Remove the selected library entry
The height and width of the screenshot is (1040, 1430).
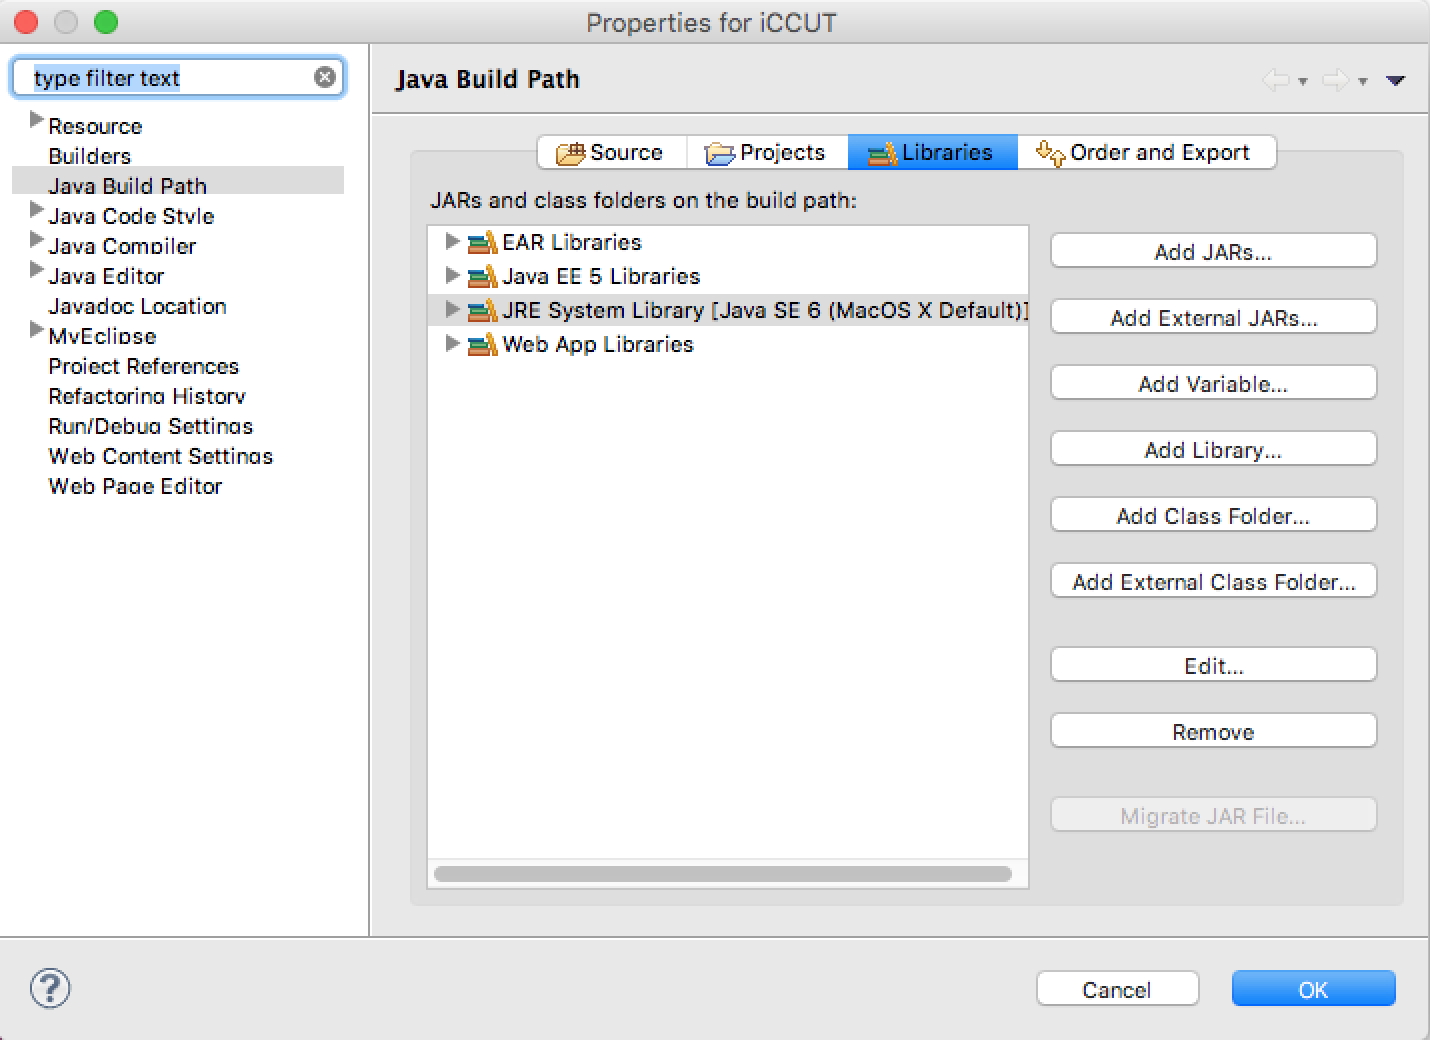click(1213, 732)
